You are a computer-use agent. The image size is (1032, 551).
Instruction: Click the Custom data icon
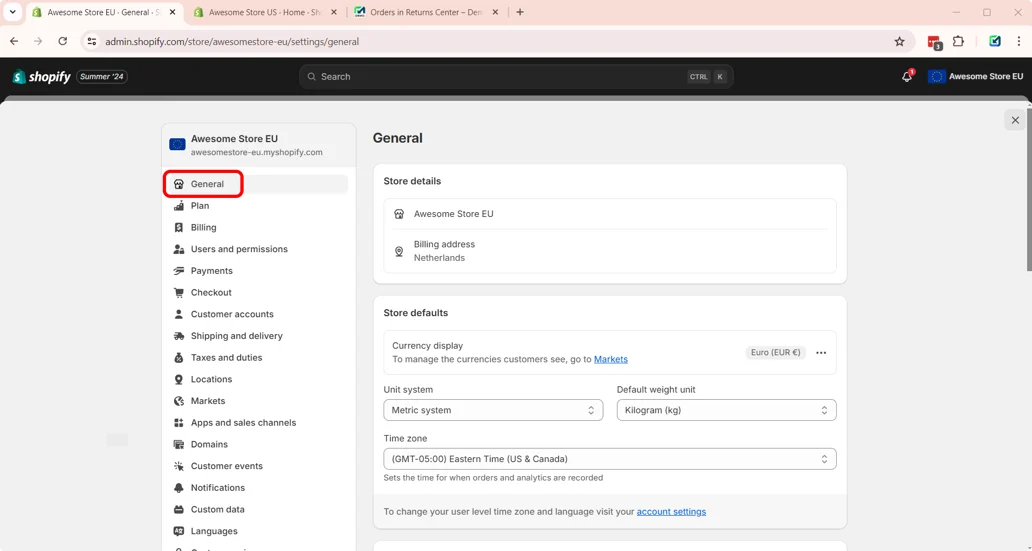[178, 510]
